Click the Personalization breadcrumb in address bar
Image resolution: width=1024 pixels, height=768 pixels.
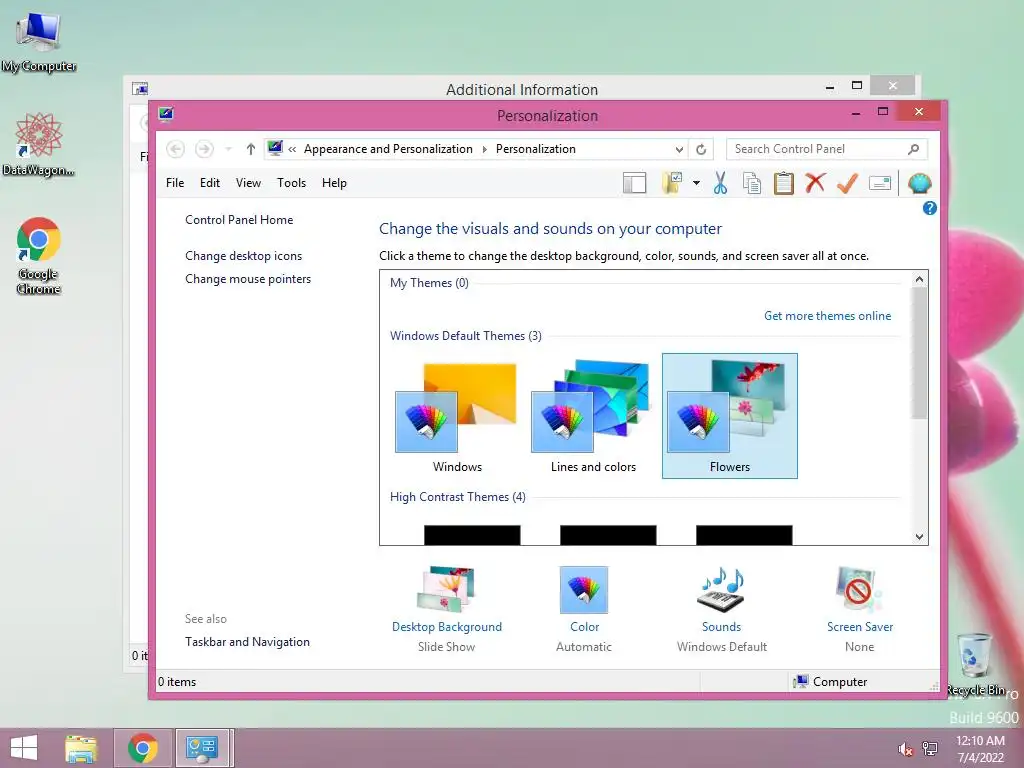click(x=536, y=149)
